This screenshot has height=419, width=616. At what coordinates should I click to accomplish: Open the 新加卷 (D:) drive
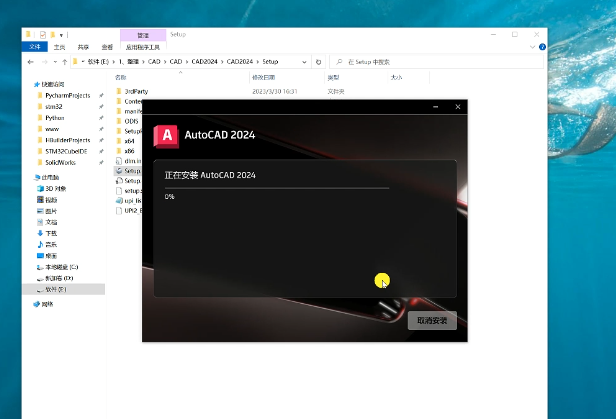click(x=59, y=278)
